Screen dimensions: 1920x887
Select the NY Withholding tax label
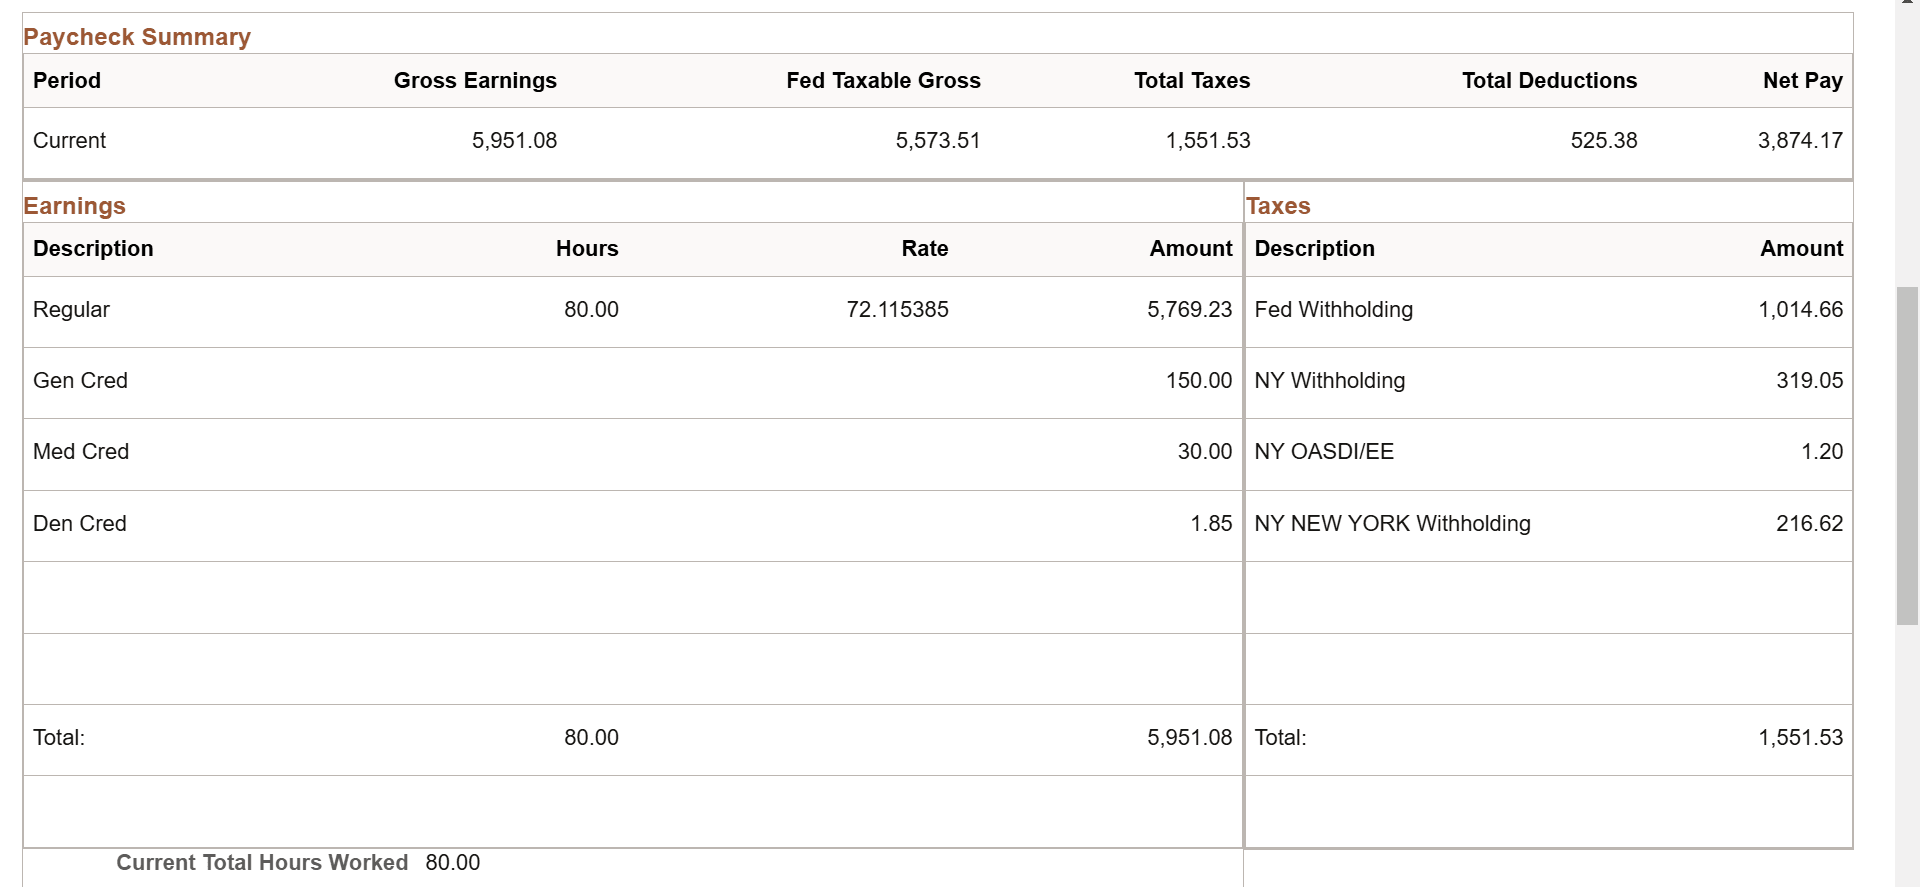pos(1329,381)
